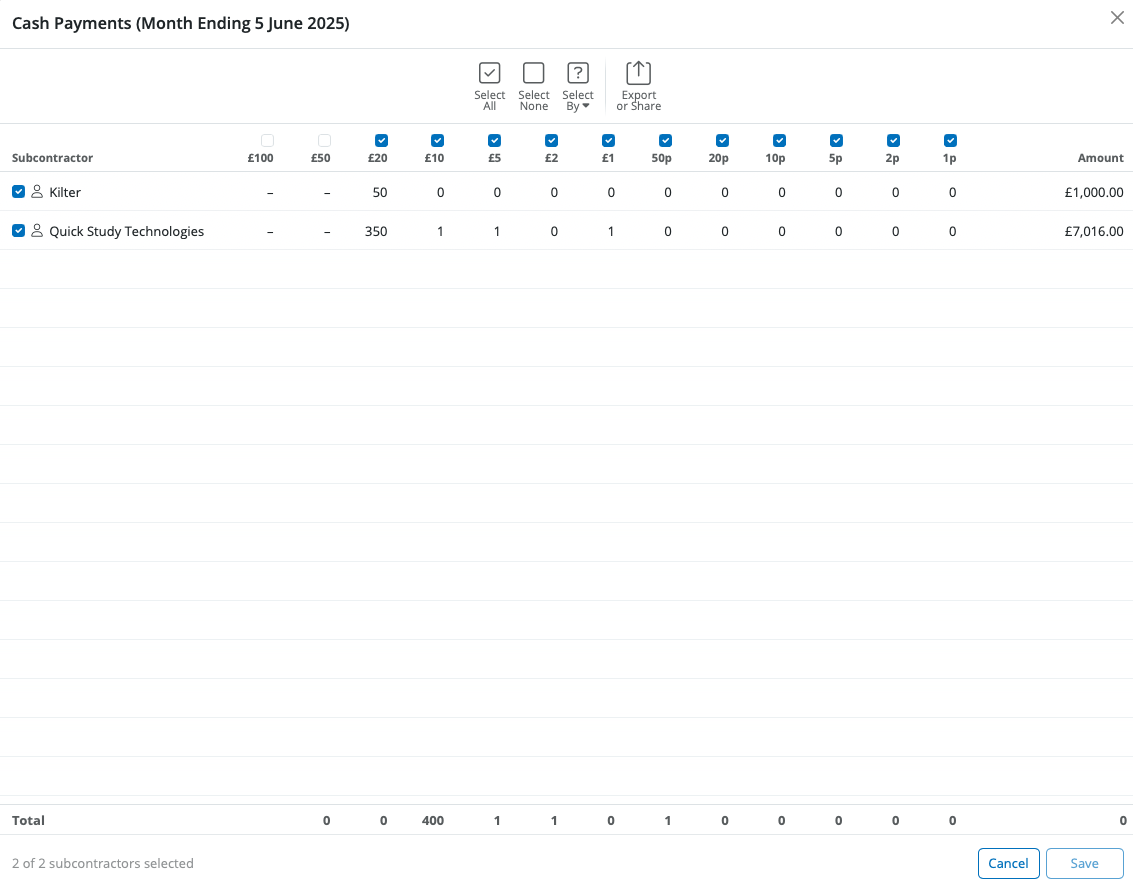
Task: Click the Select All icon
Action: point(489,74)
